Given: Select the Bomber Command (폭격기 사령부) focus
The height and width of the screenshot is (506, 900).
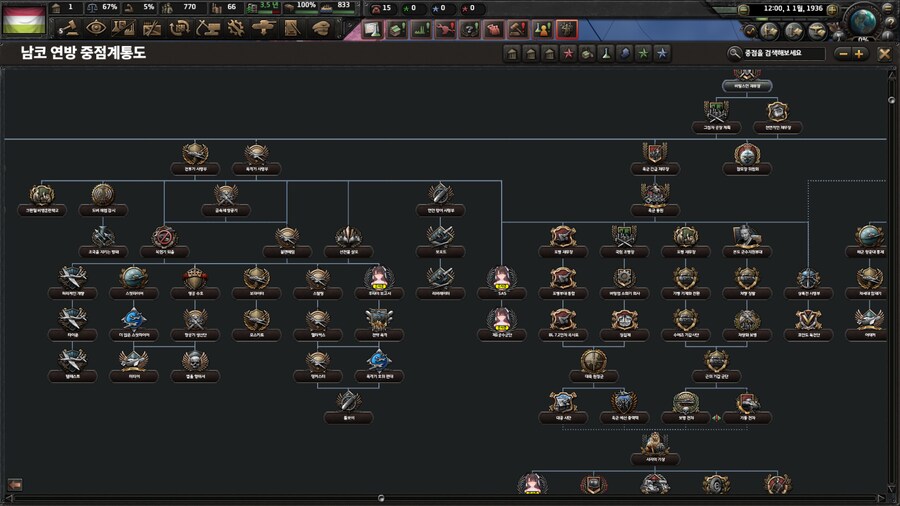Looking at the screenshot, I should 257,154.
